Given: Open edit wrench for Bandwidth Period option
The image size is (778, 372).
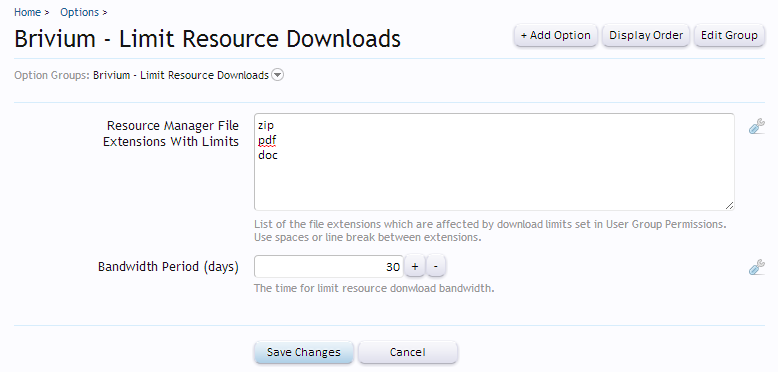Looking at the screenshot, I should [x=756, y=267].
